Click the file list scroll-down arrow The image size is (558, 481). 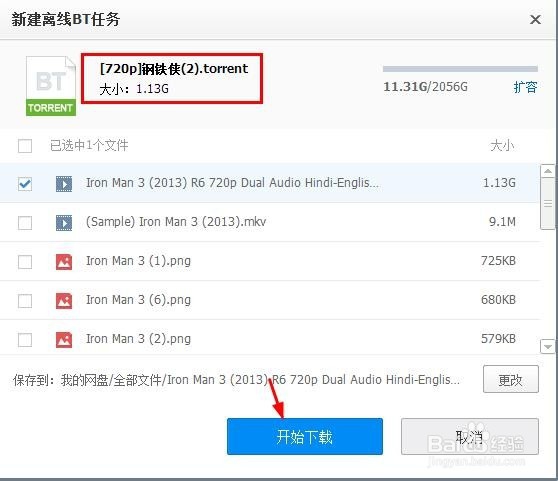coord(548,347)
